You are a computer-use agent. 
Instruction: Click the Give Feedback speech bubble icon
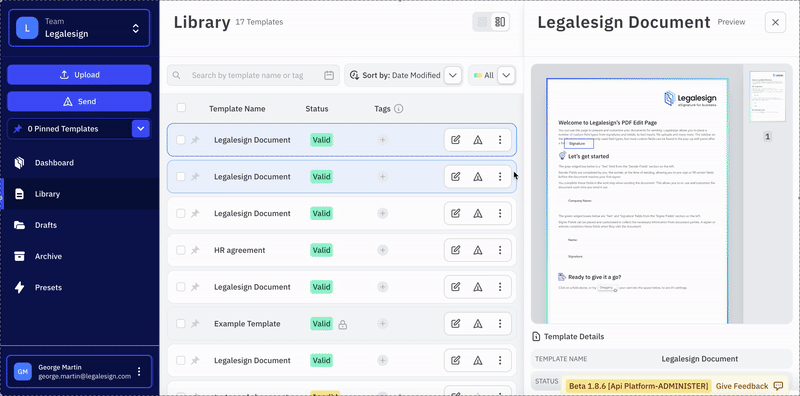click(778, 386)
